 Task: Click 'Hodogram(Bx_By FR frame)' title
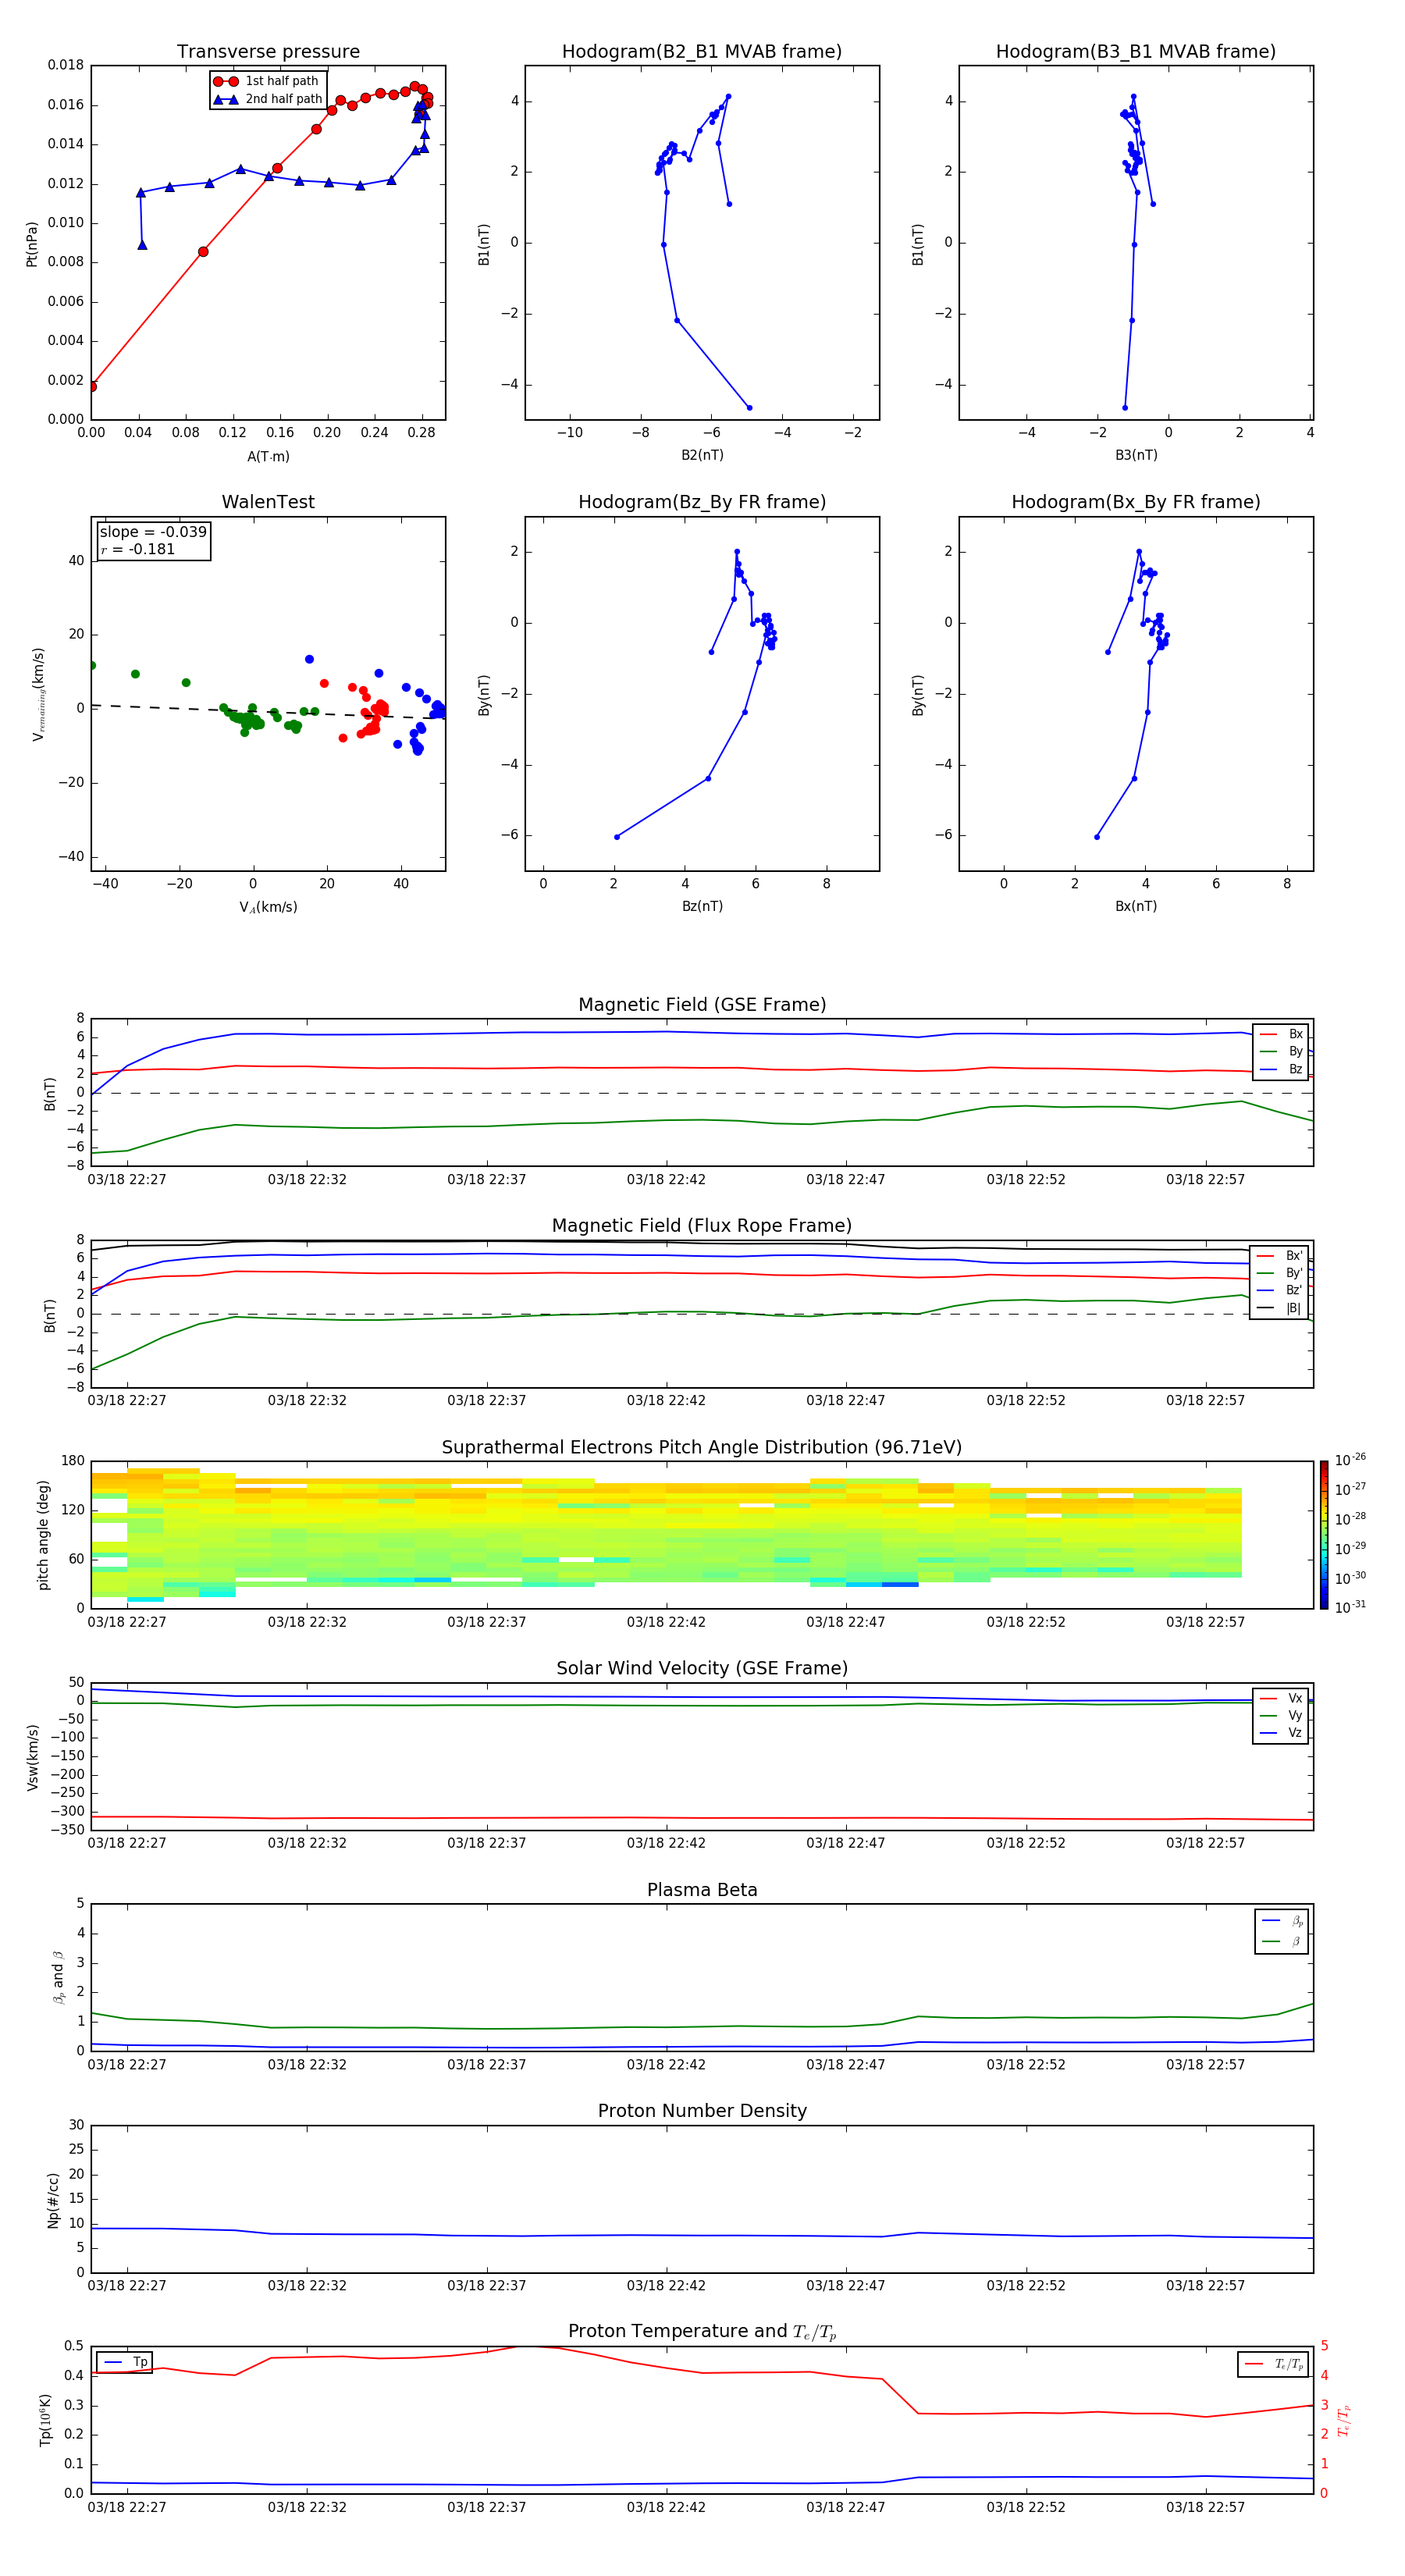click(x=1135, y=502)
